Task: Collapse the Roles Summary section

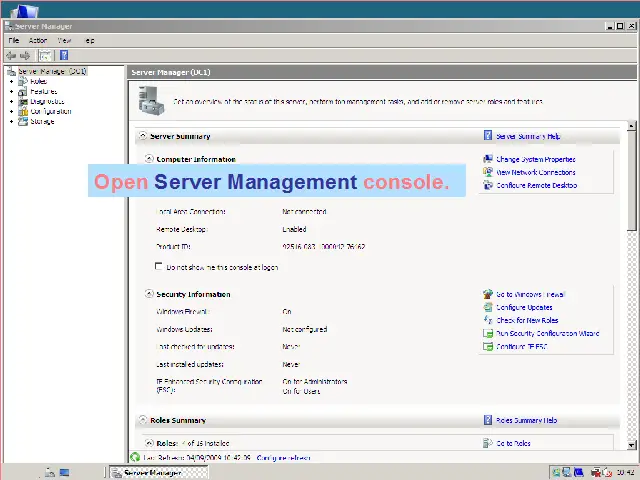Action: 142,420
